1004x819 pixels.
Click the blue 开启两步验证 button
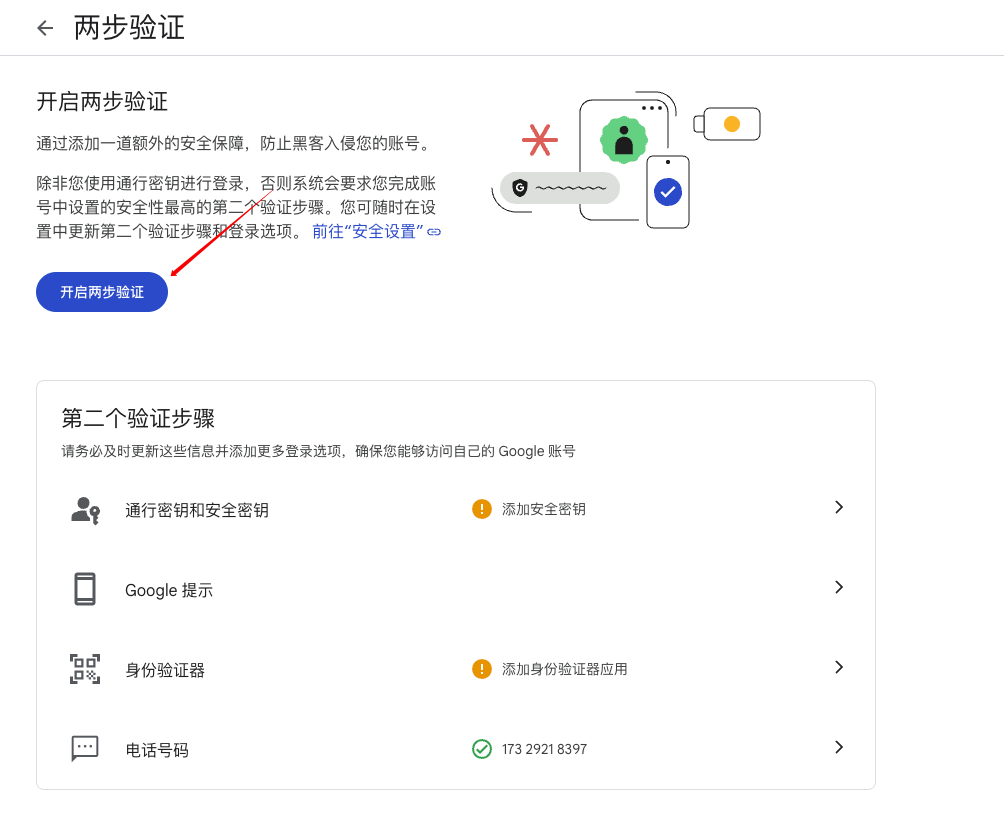point(102,292)
